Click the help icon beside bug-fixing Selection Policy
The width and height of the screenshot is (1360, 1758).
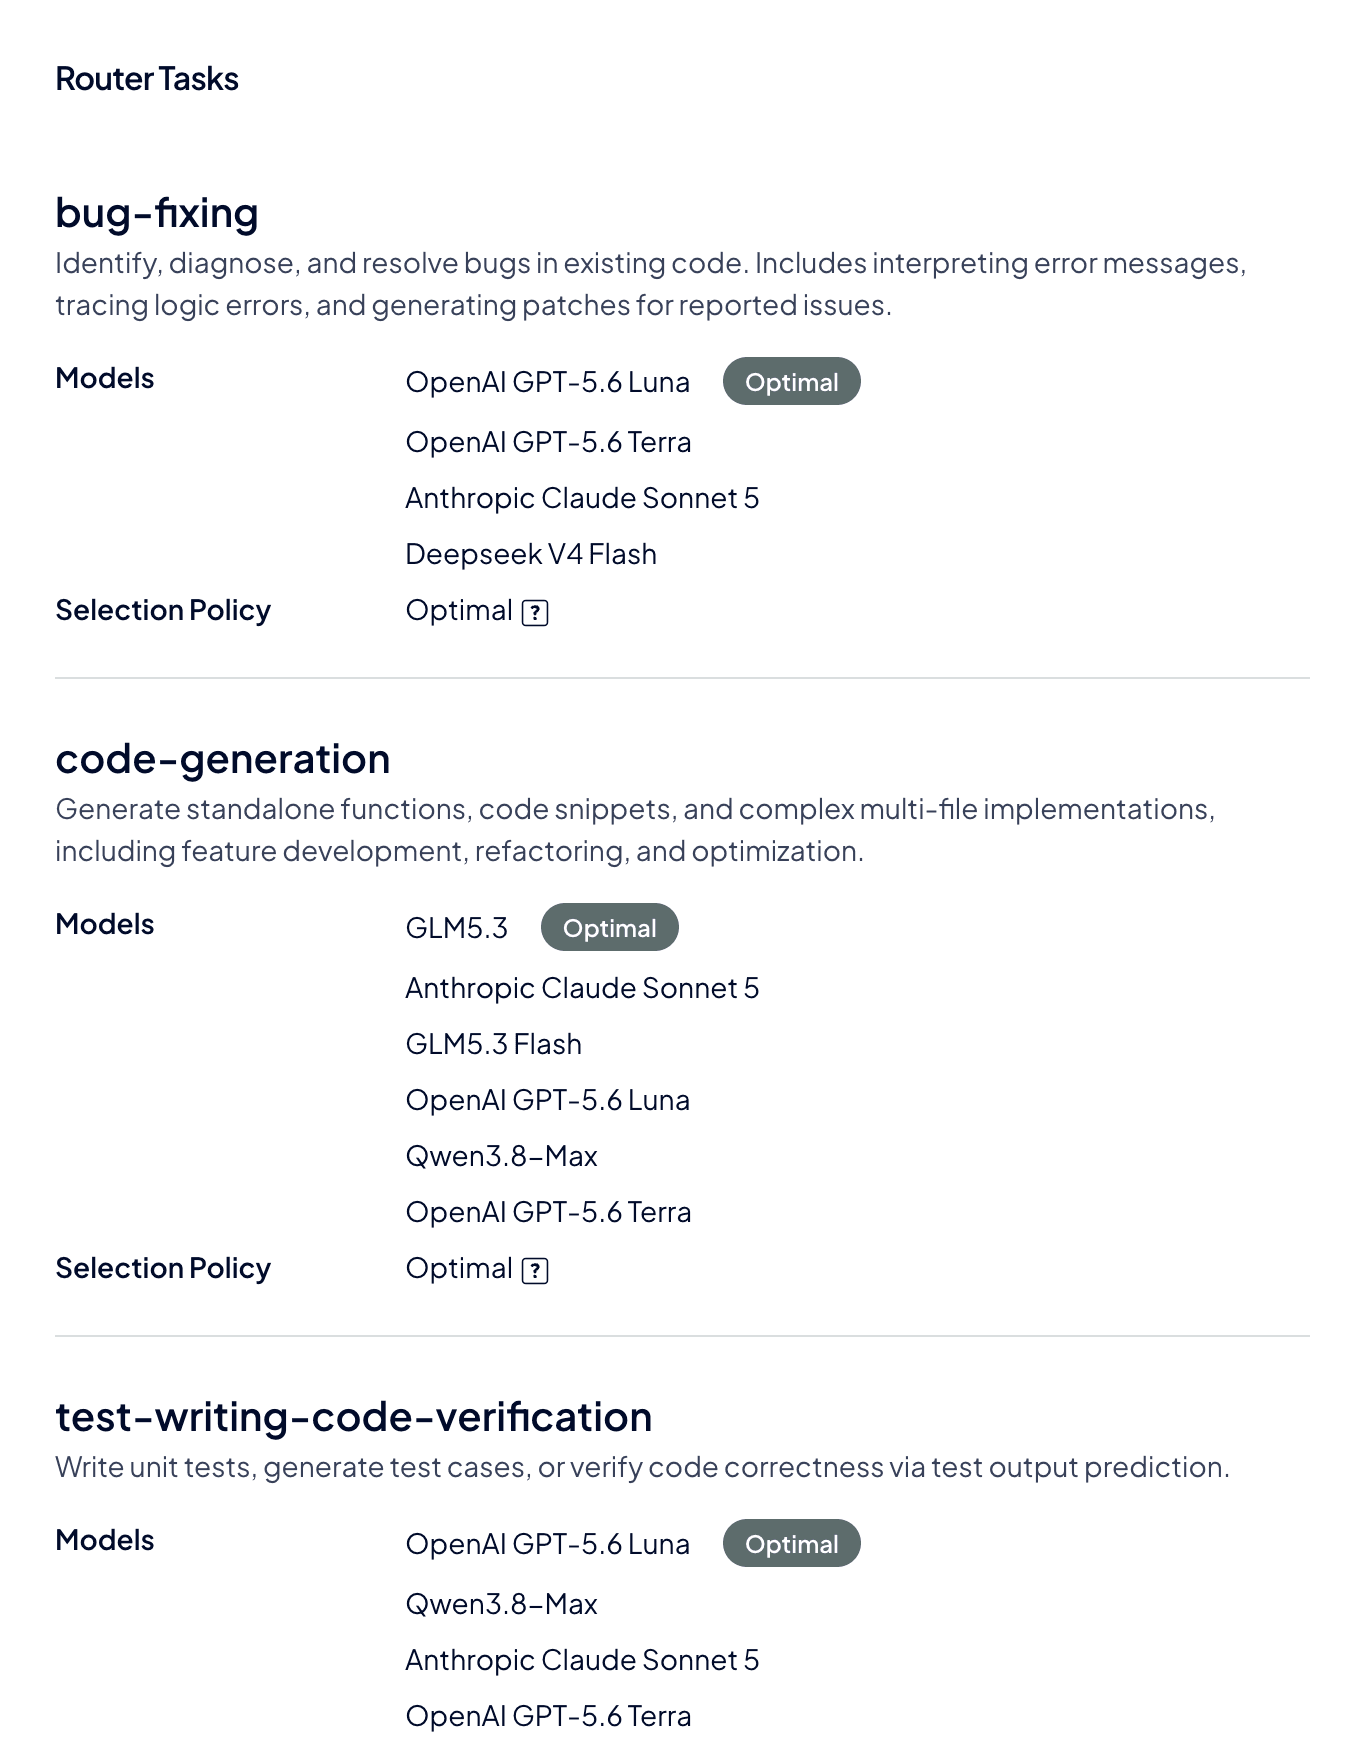tap(535, 613)
